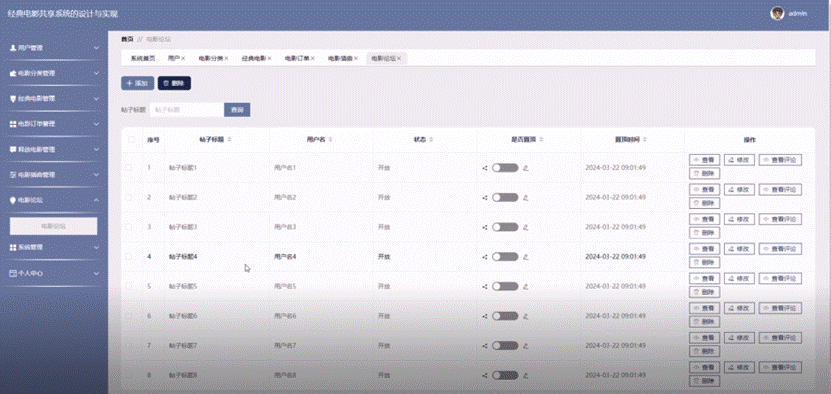Toggle the pin switch for row 3
This screenshot has height=394, width=831.
click(x=505, y=227)
